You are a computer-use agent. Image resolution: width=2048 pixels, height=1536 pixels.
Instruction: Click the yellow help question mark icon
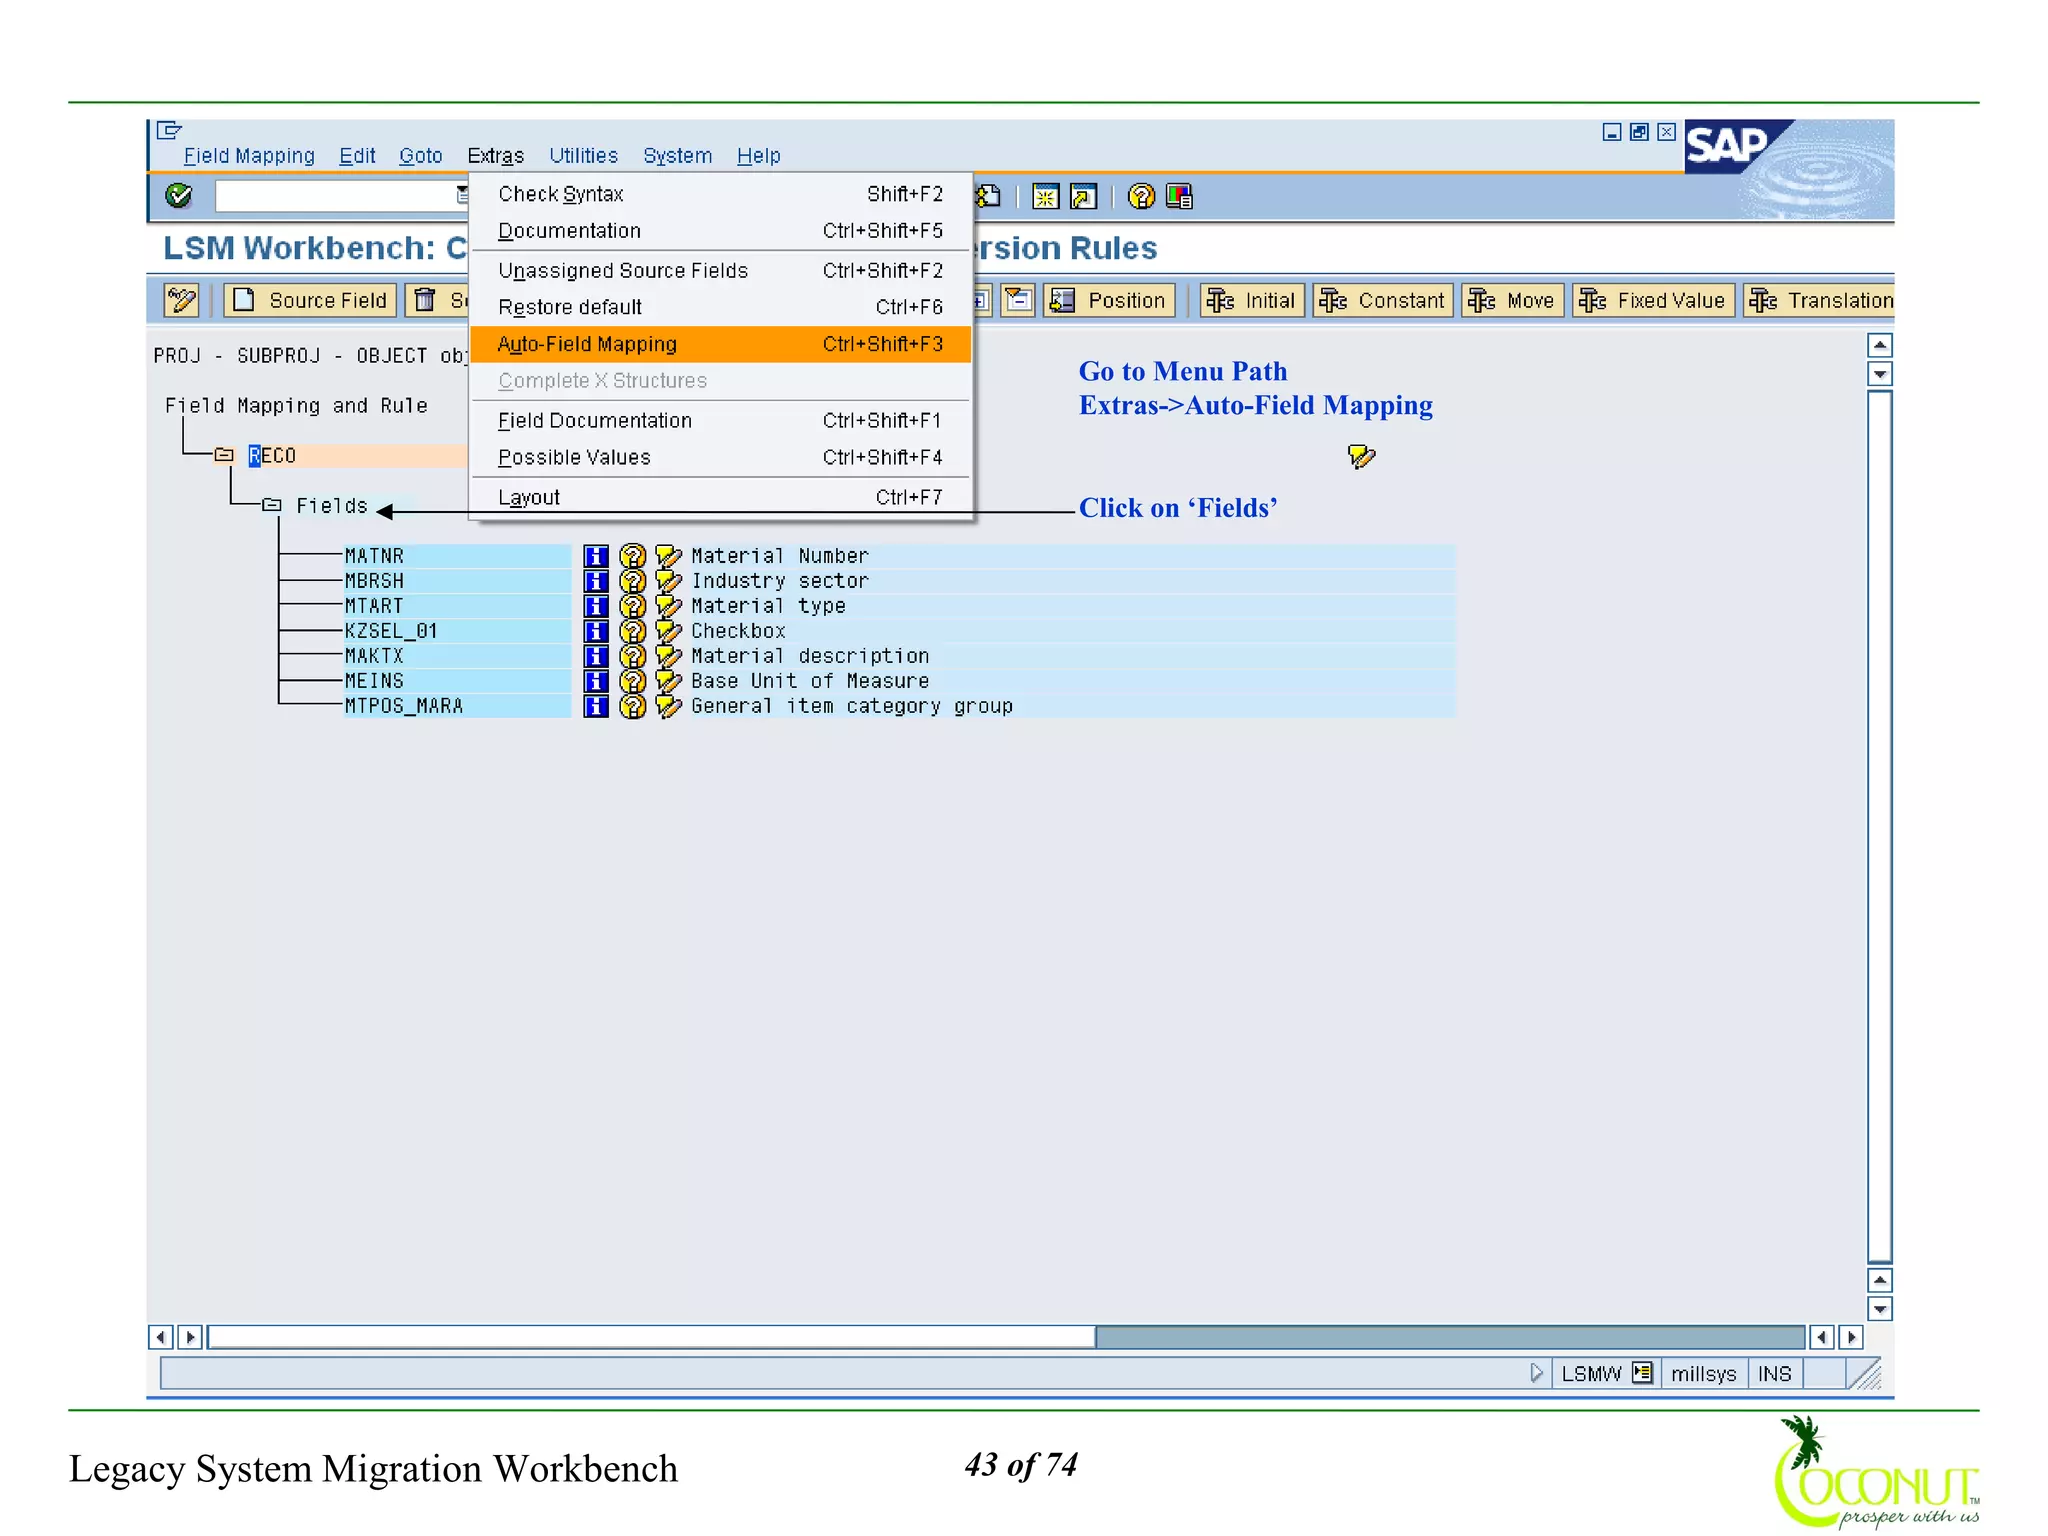(1141, 196)
